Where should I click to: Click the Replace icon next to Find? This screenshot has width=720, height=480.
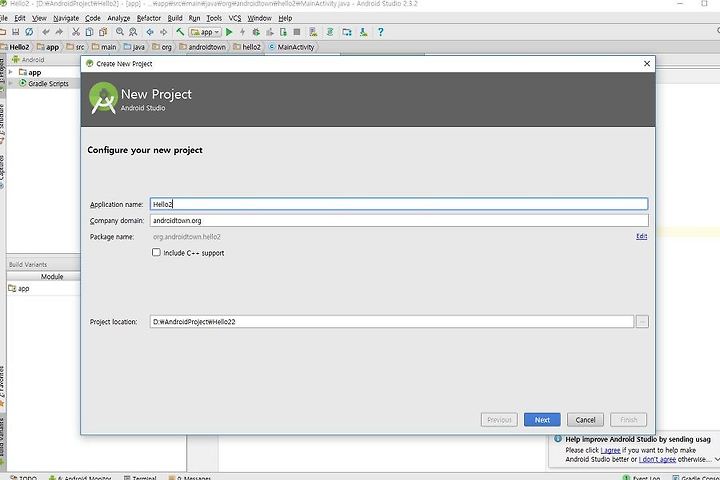click(133, 32)
